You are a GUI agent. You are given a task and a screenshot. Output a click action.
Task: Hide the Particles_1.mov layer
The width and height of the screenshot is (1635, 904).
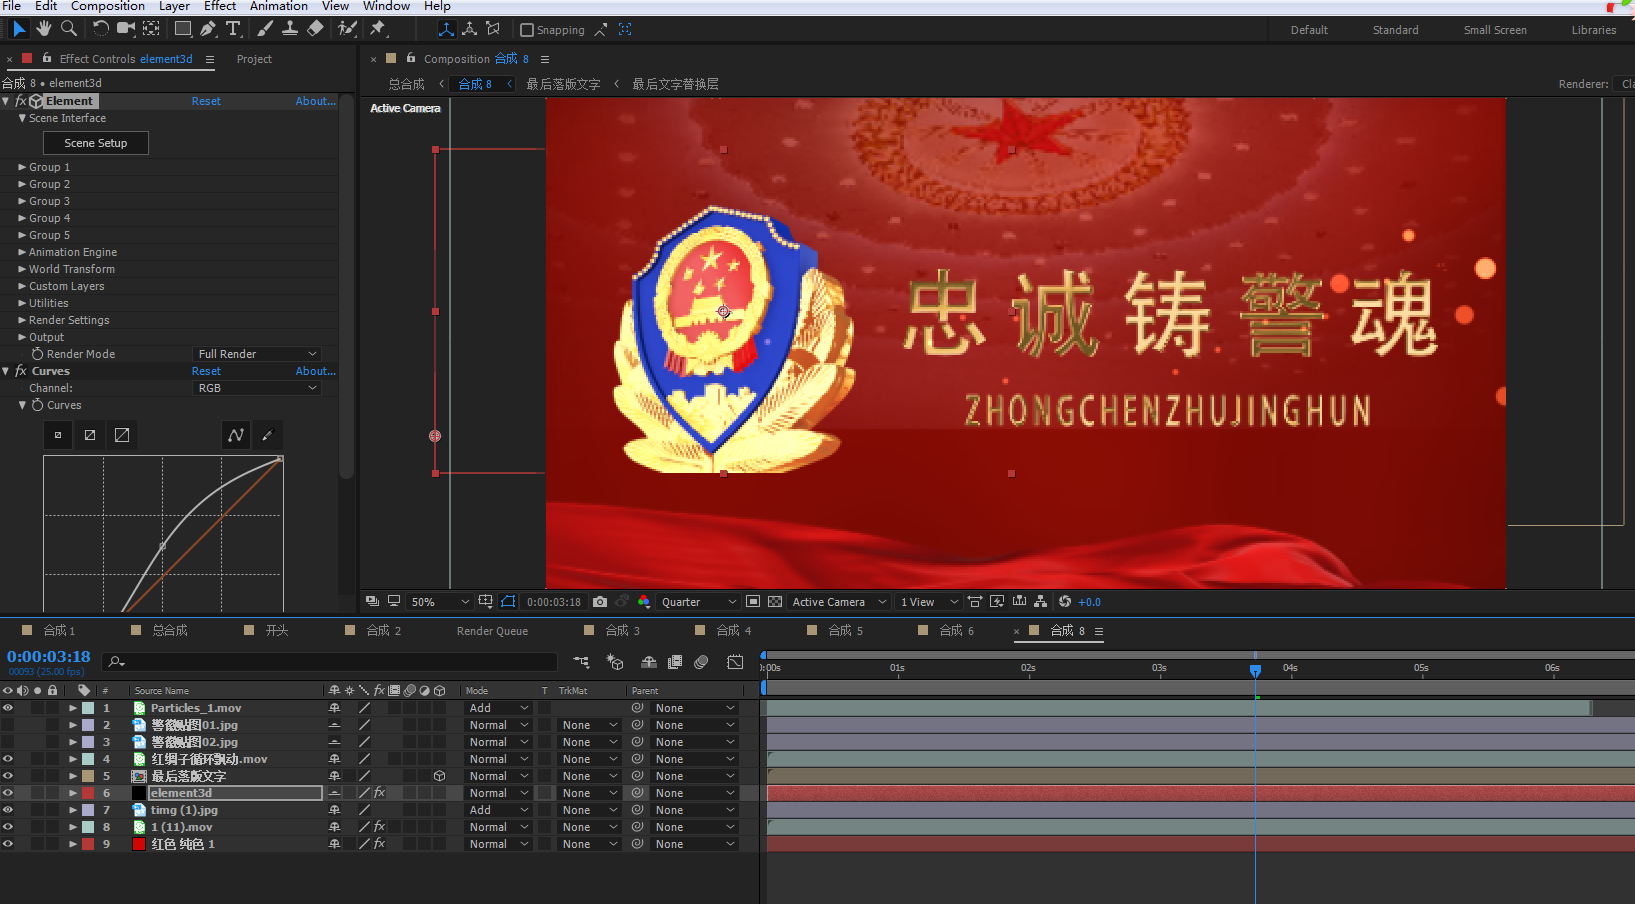[8, 708]
